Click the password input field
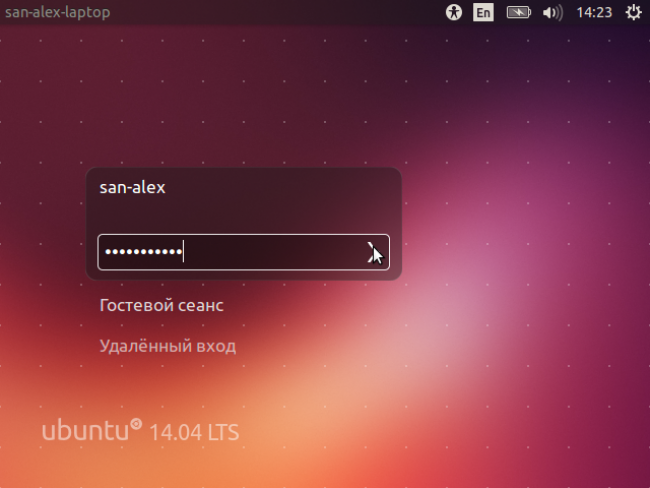 [x=243, y=252]
